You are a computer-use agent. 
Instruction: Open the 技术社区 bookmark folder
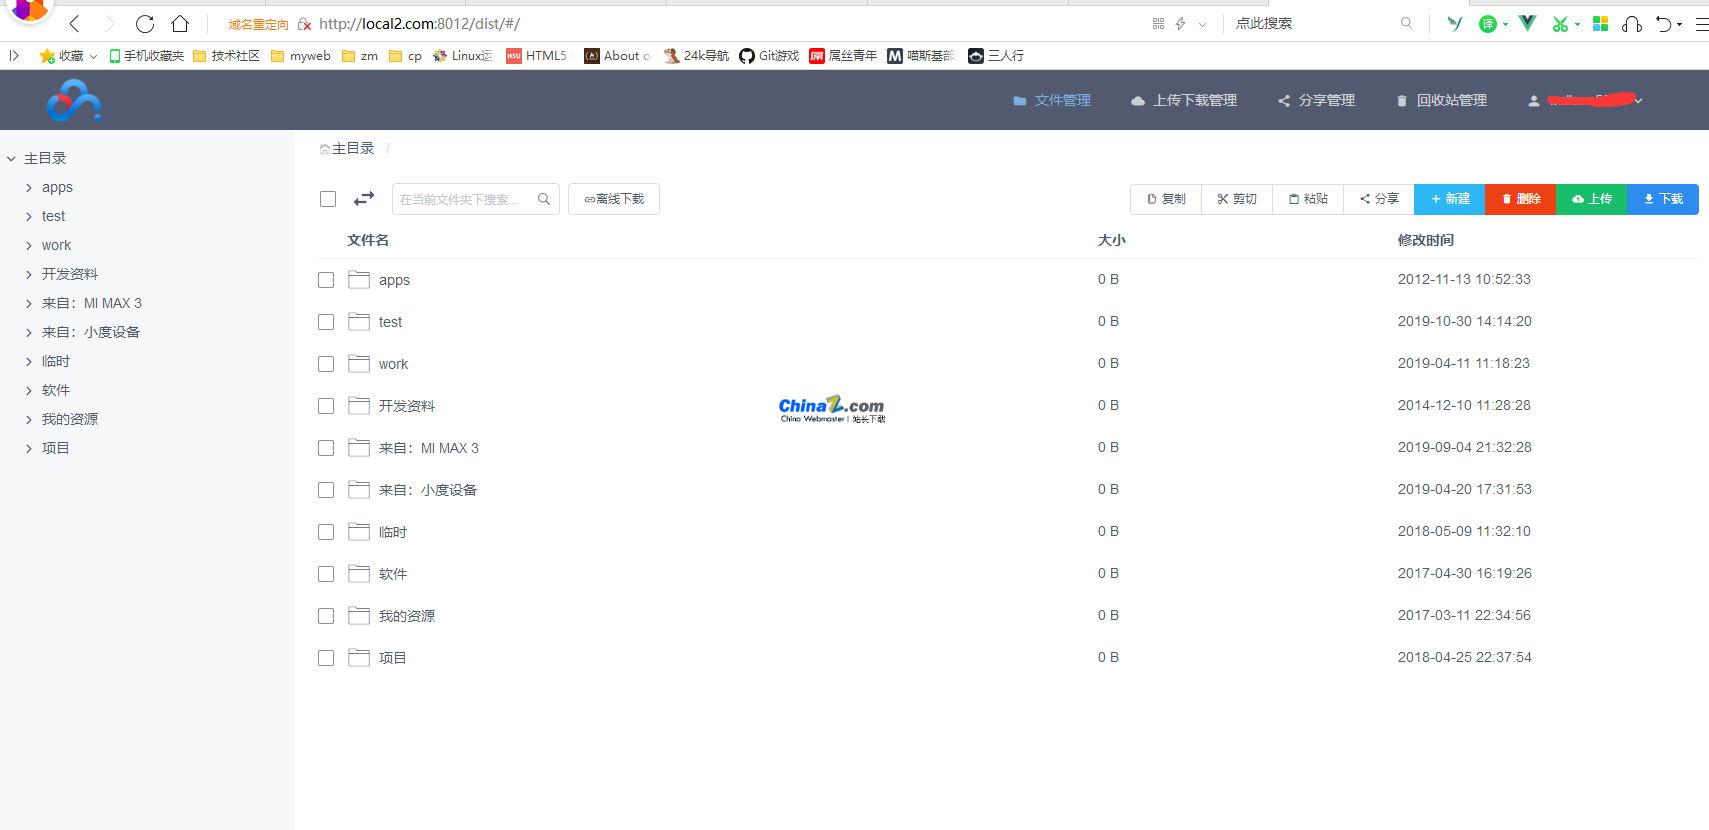(x=226, y=56)
